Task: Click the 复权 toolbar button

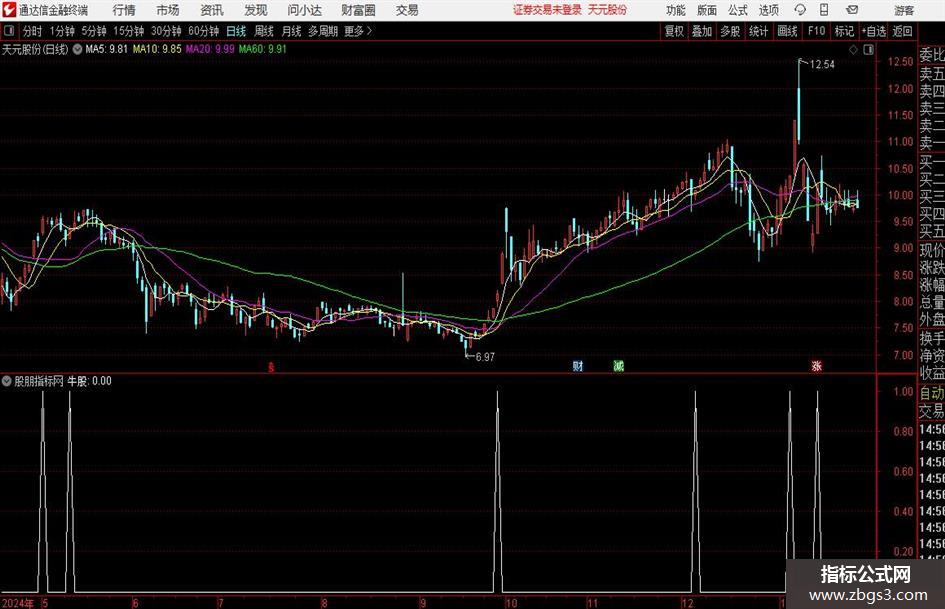Action: 674,31
